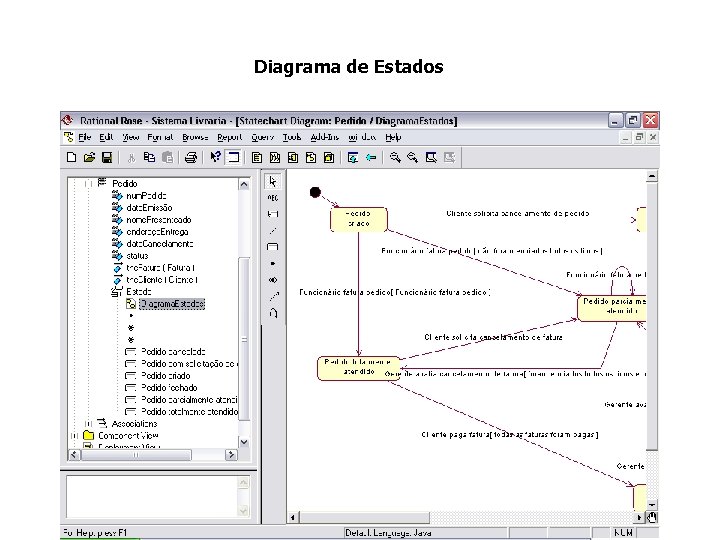
Task: Activate the context-sensitive help arrow icon
Action: click(215, 157)
